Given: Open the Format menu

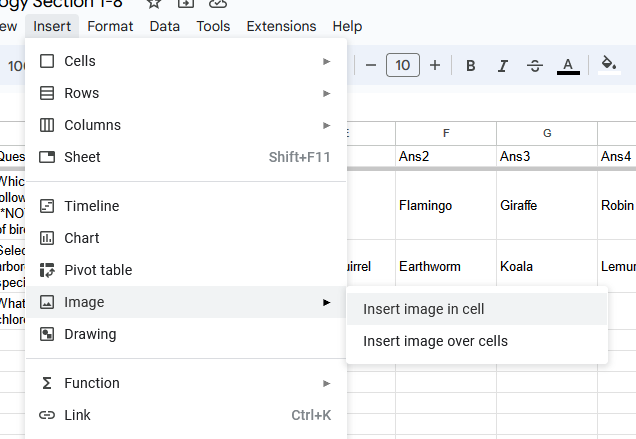Looking at the screenshot, I should click(110, 26).
